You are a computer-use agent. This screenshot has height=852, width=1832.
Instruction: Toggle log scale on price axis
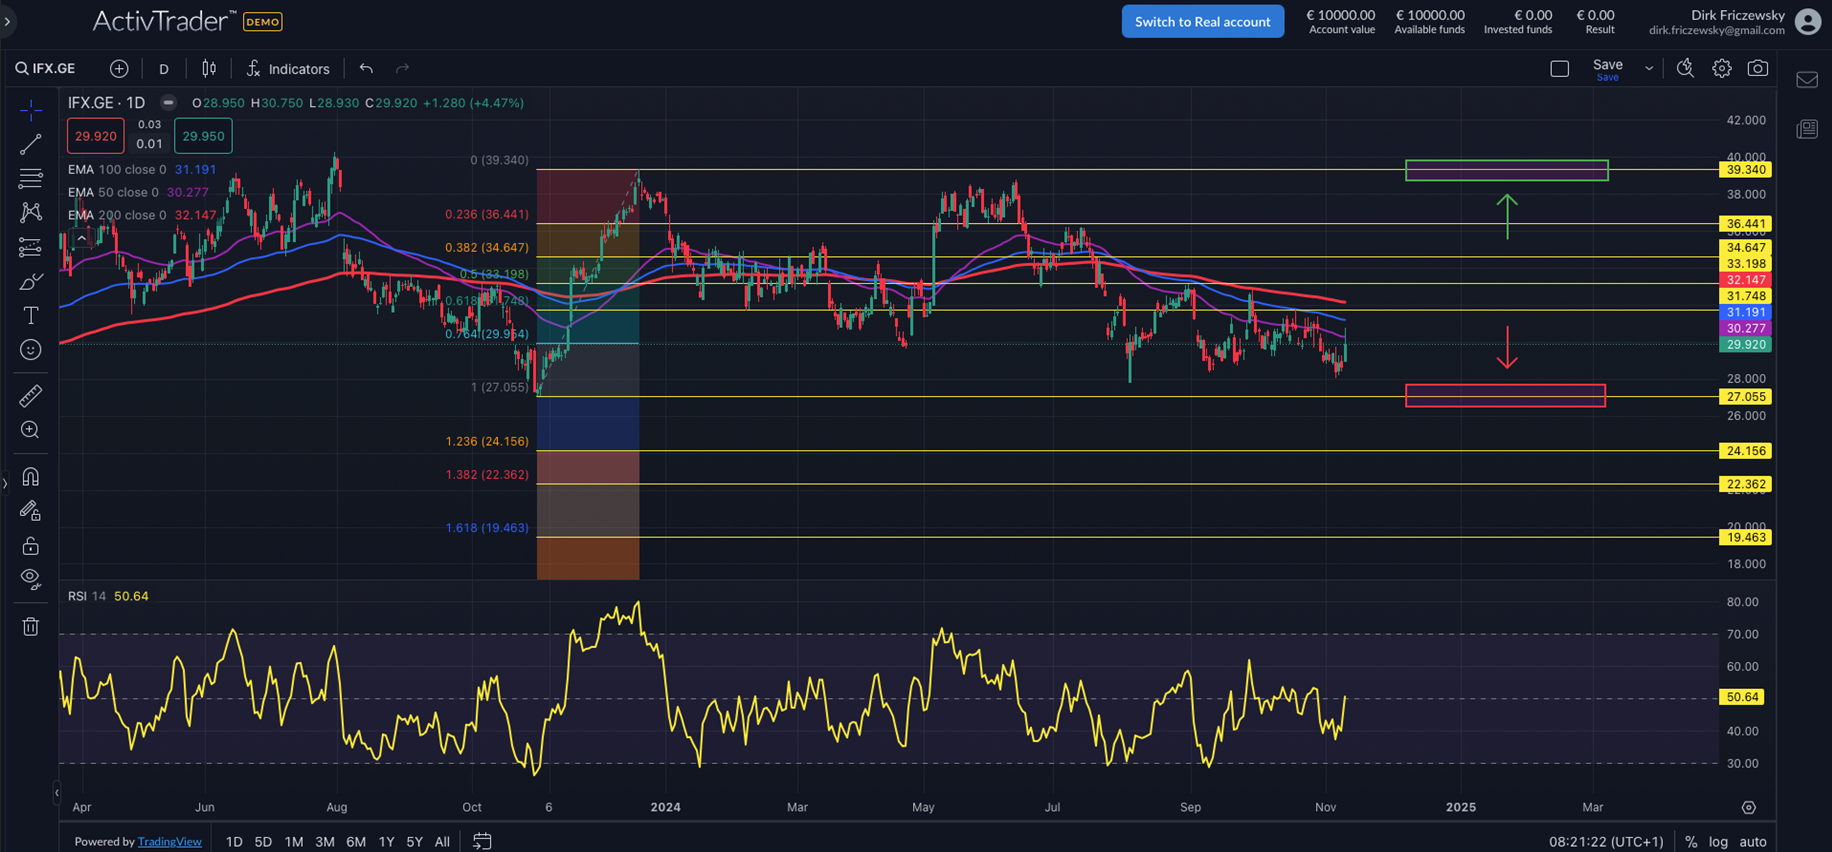(1717, 841)
